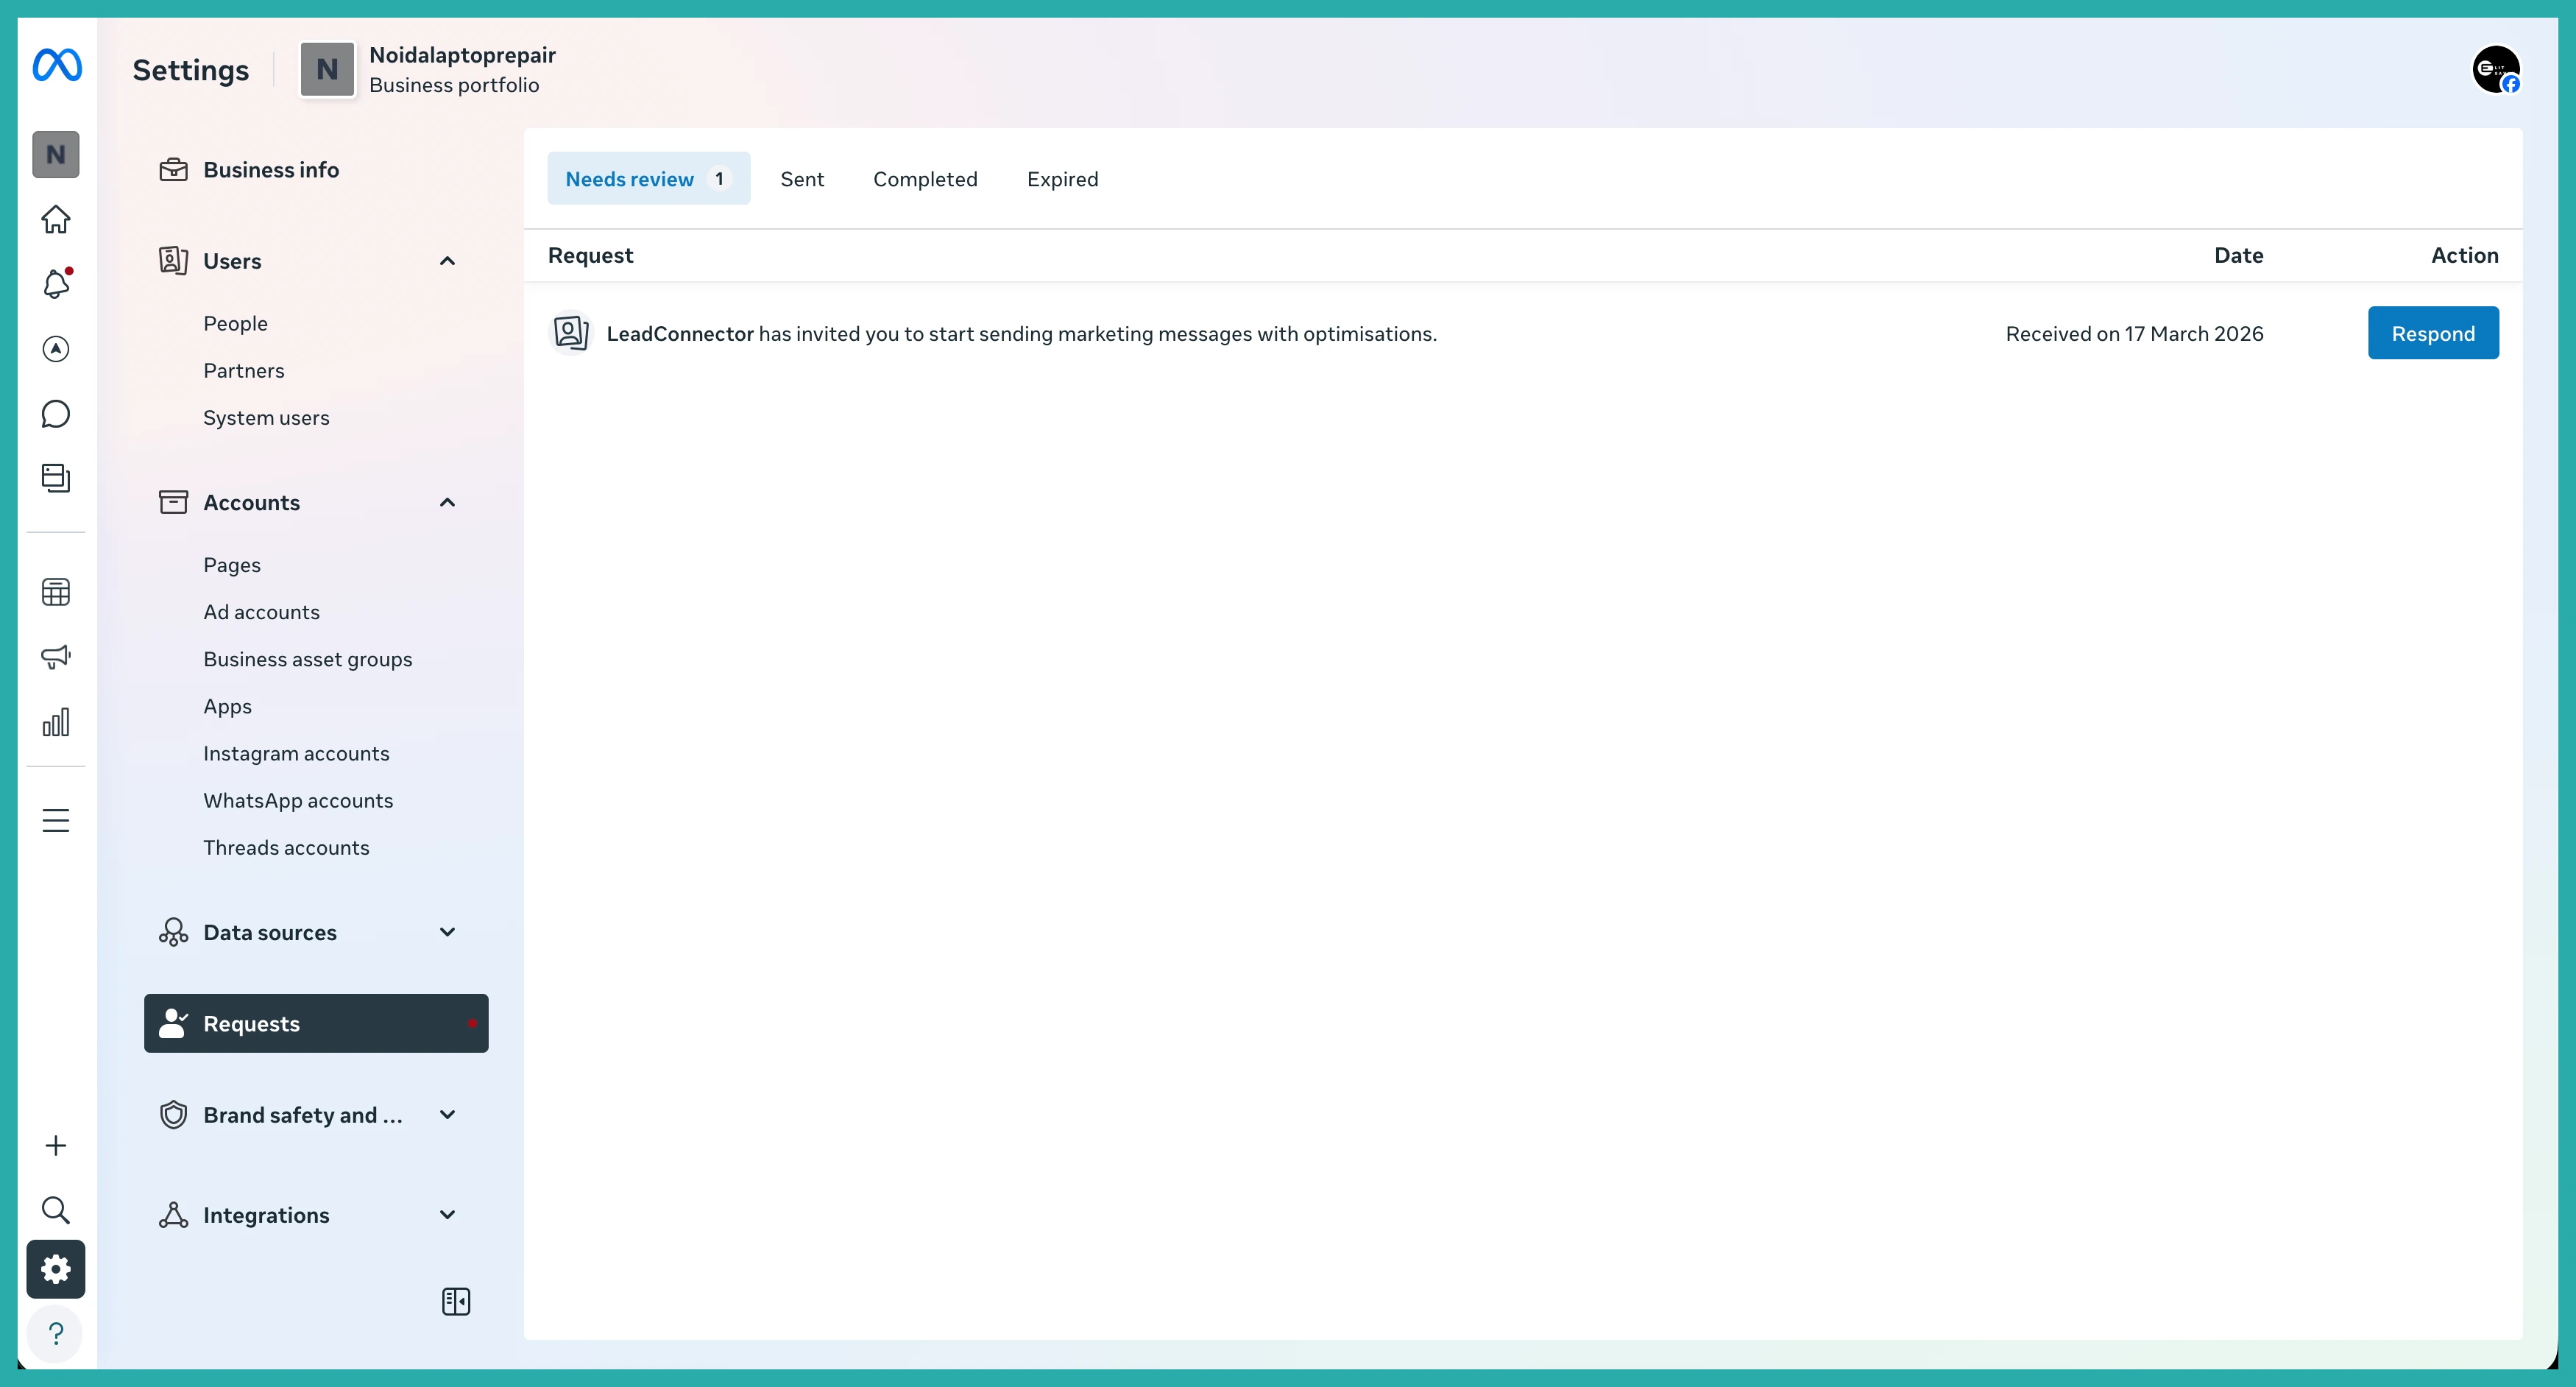Open Apps under Accounts
Viewport: 2576px width, 1387px height.
228,707
